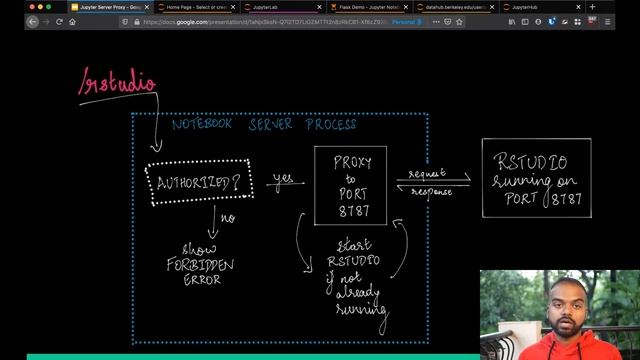Click the PROXY to PORT 8787 box
The height and width of the screenshot is (360, 640).
point(351,185)
